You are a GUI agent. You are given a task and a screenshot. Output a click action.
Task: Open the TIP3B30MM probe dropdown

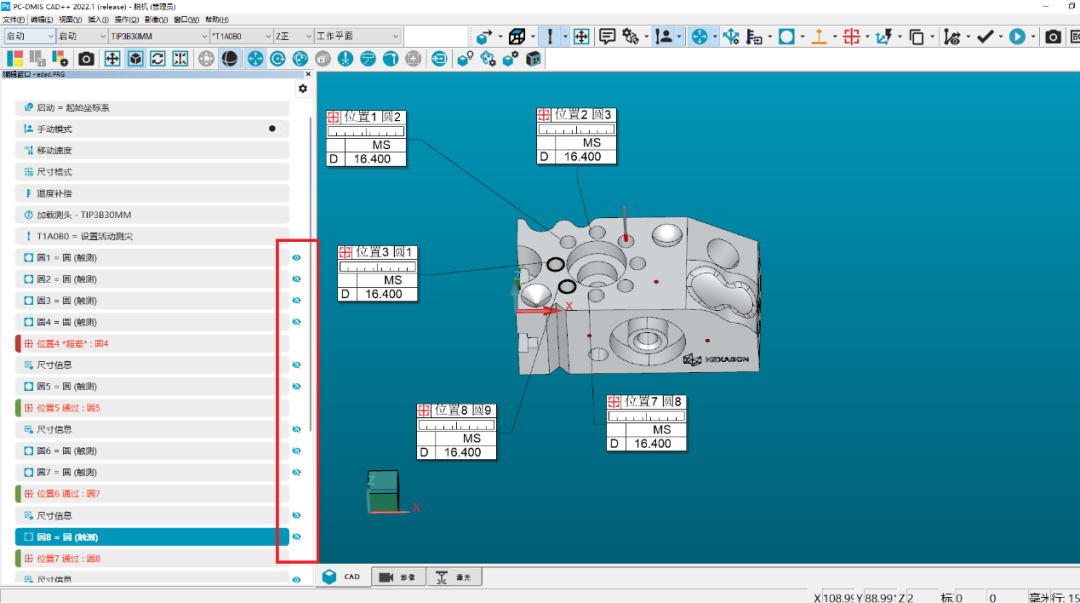(x=158, y=36)
